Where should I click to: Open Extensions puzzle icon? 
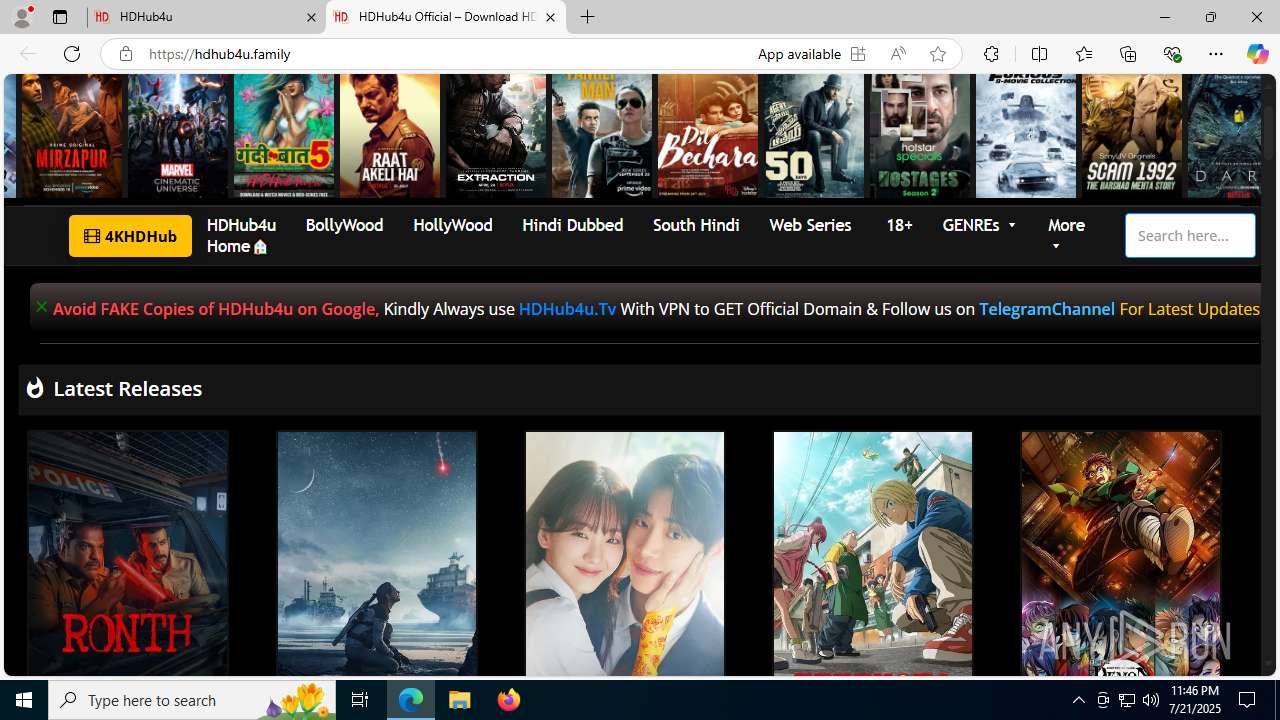(991, 54)
